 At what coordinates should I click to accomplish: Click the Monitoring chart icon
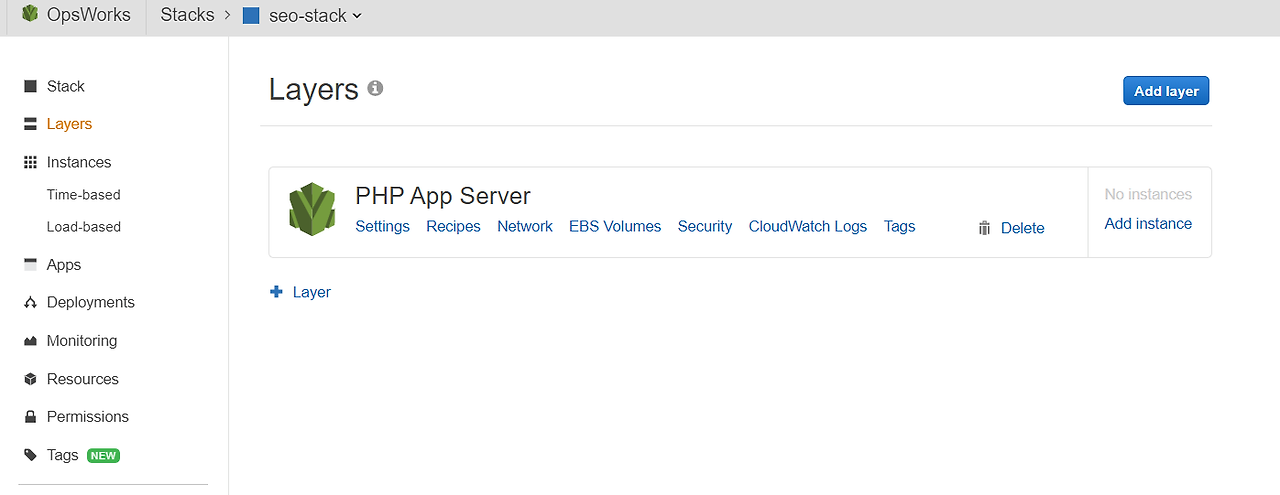[x=30, y=341]
